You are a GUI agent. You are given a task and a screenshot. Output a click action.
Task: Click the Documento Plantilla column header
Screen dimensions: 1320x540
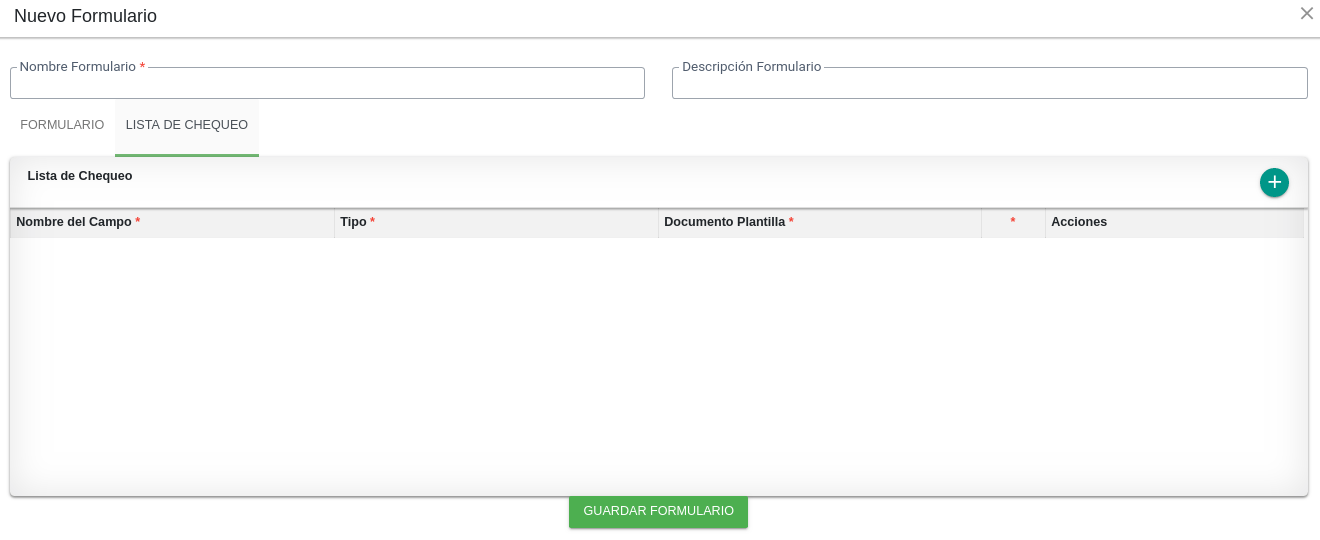(x=820, y=222)
